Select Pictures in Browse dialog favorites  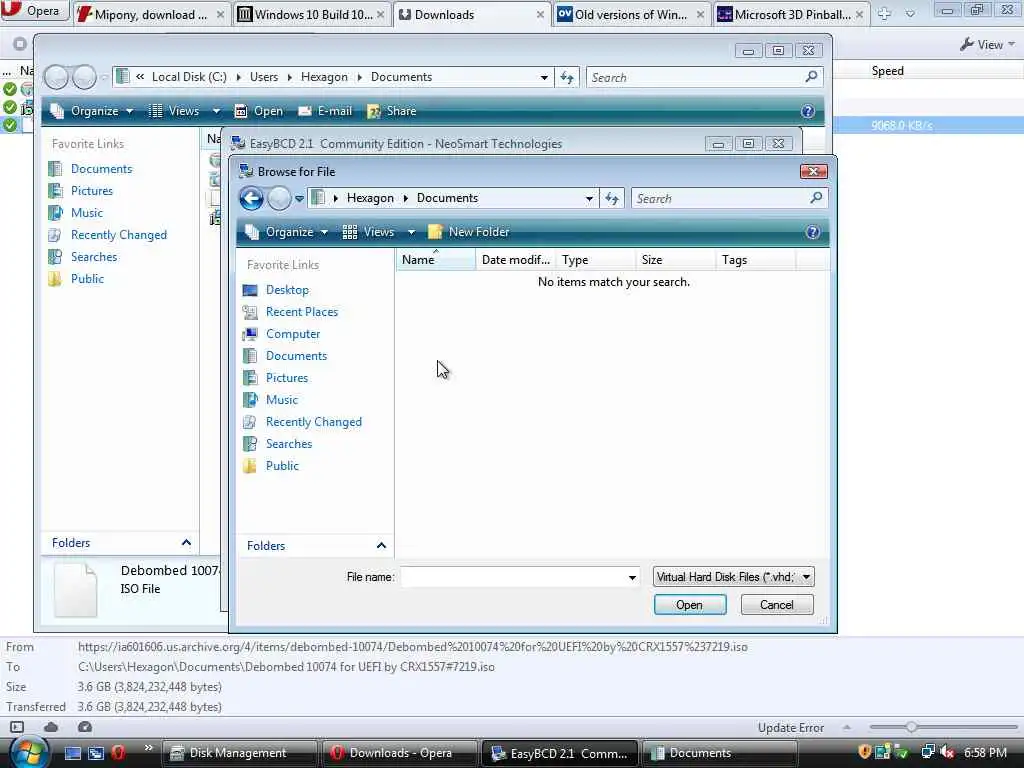click(x=287, y=378)
